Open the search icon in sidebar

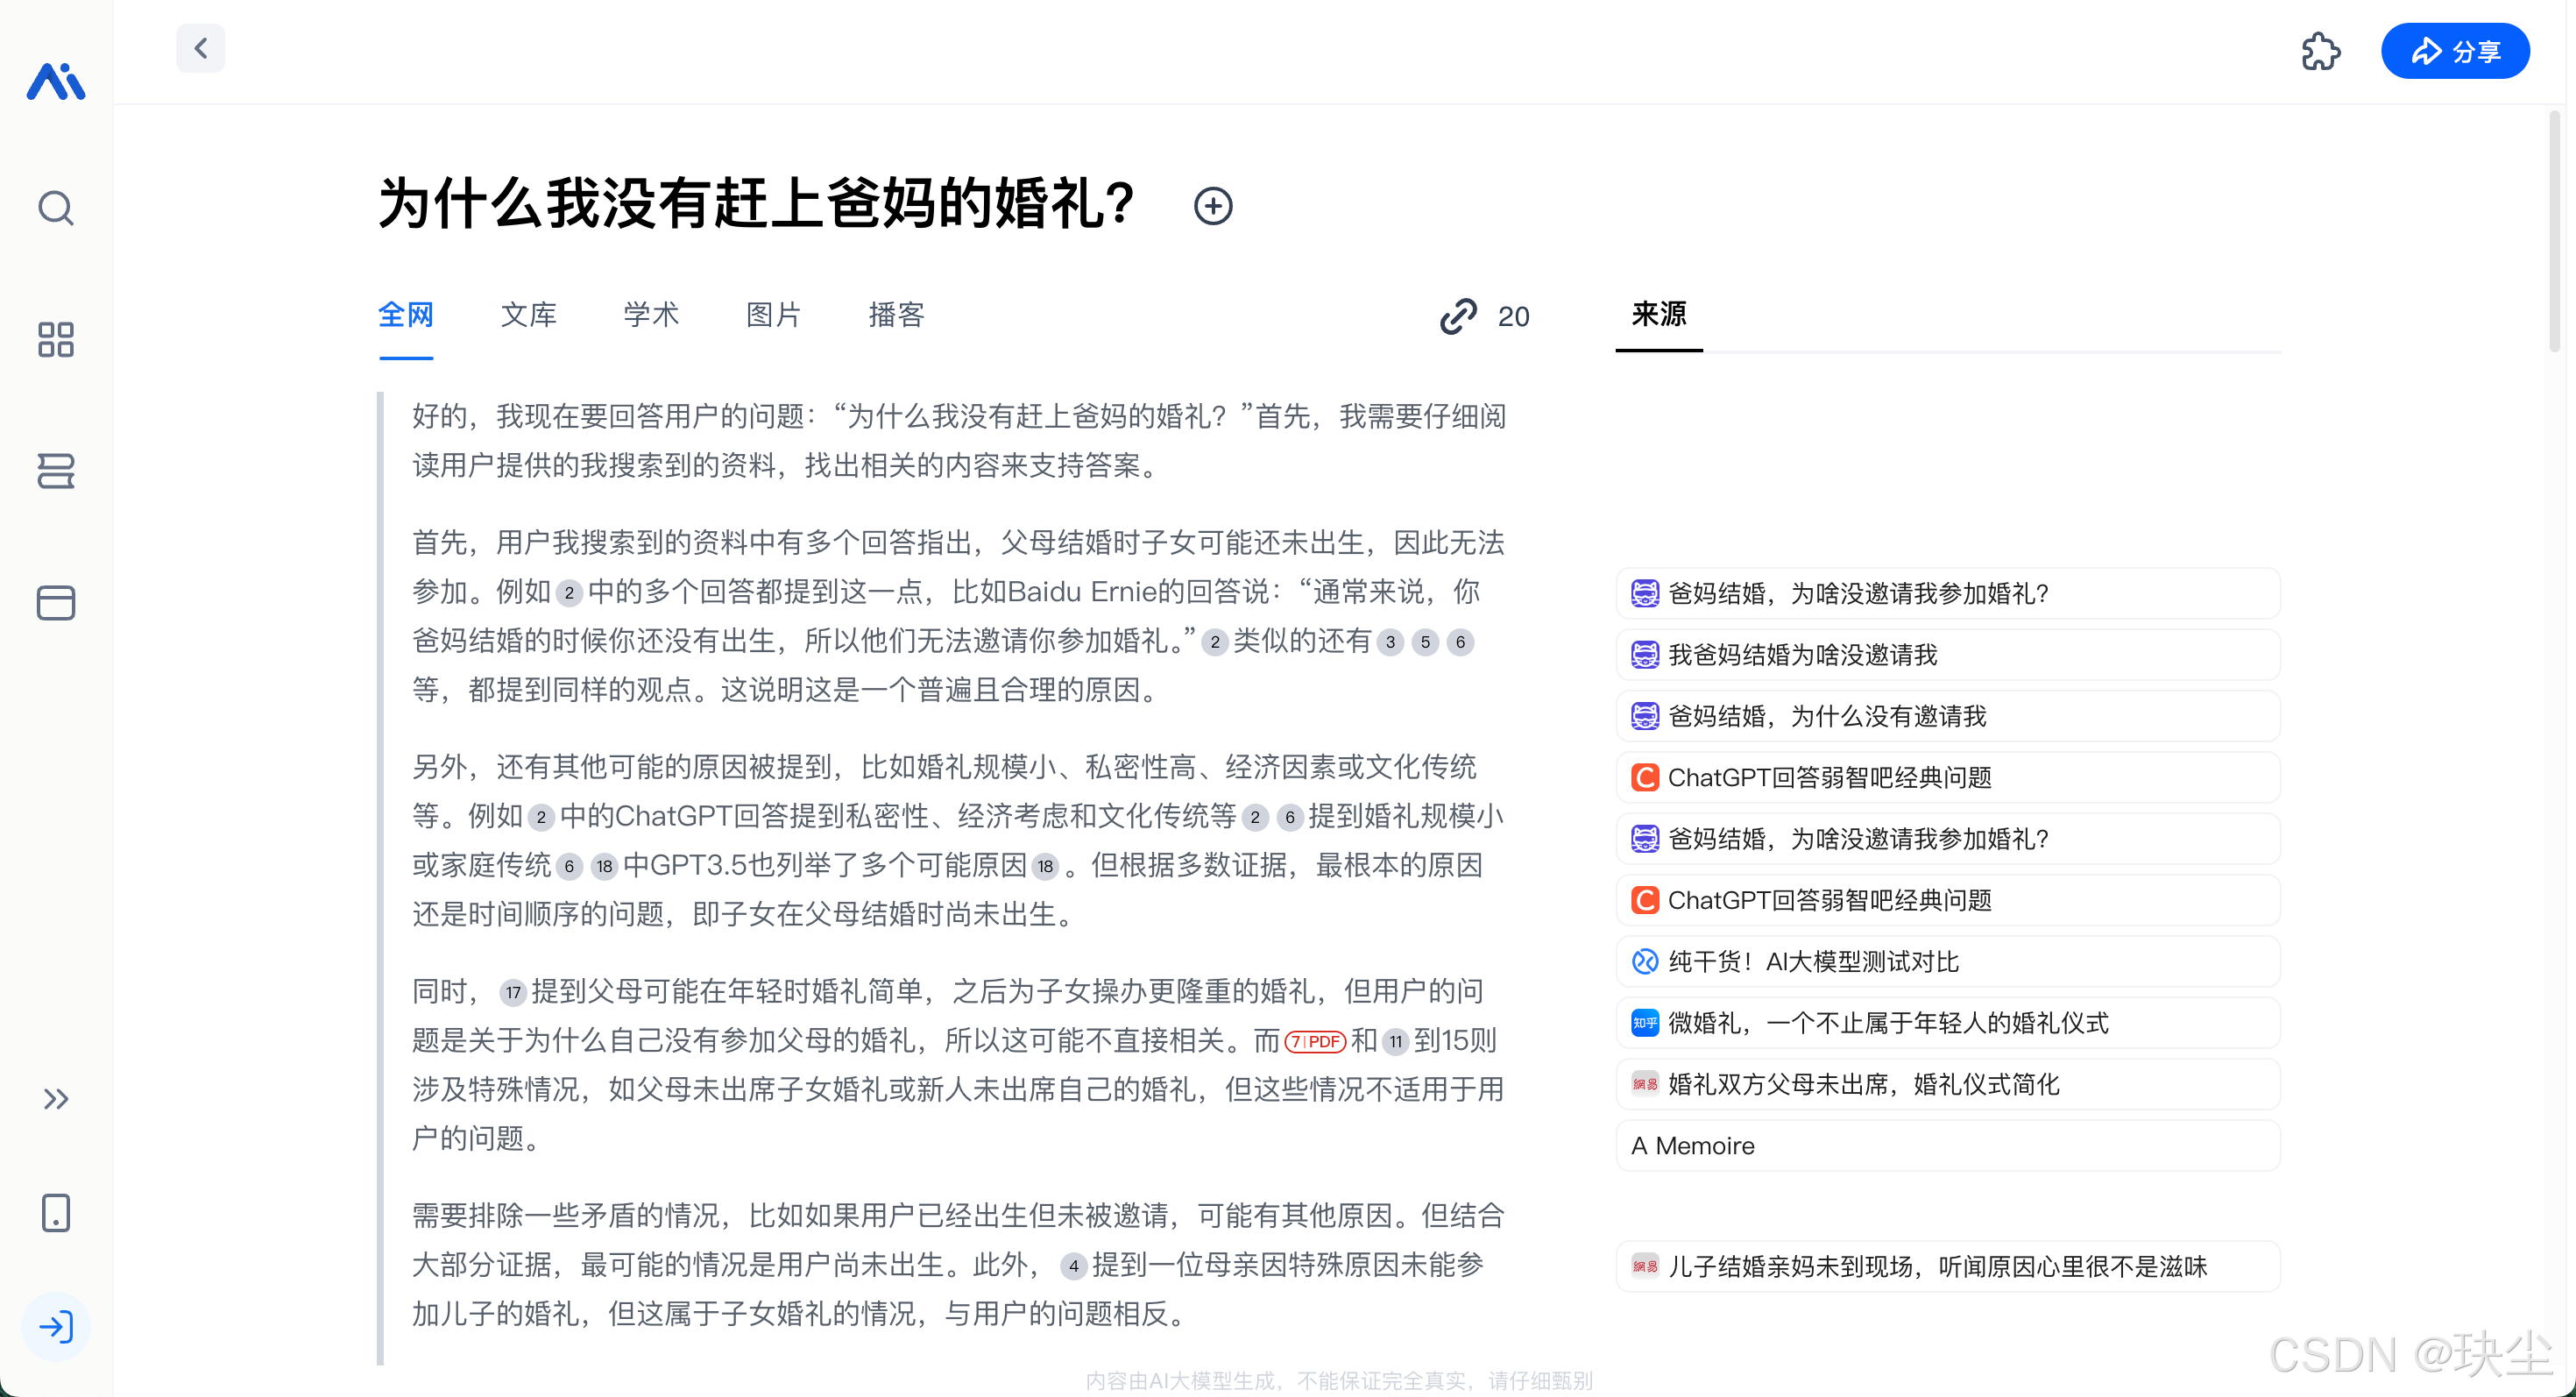pyautogui.click(x=56, y=208)
